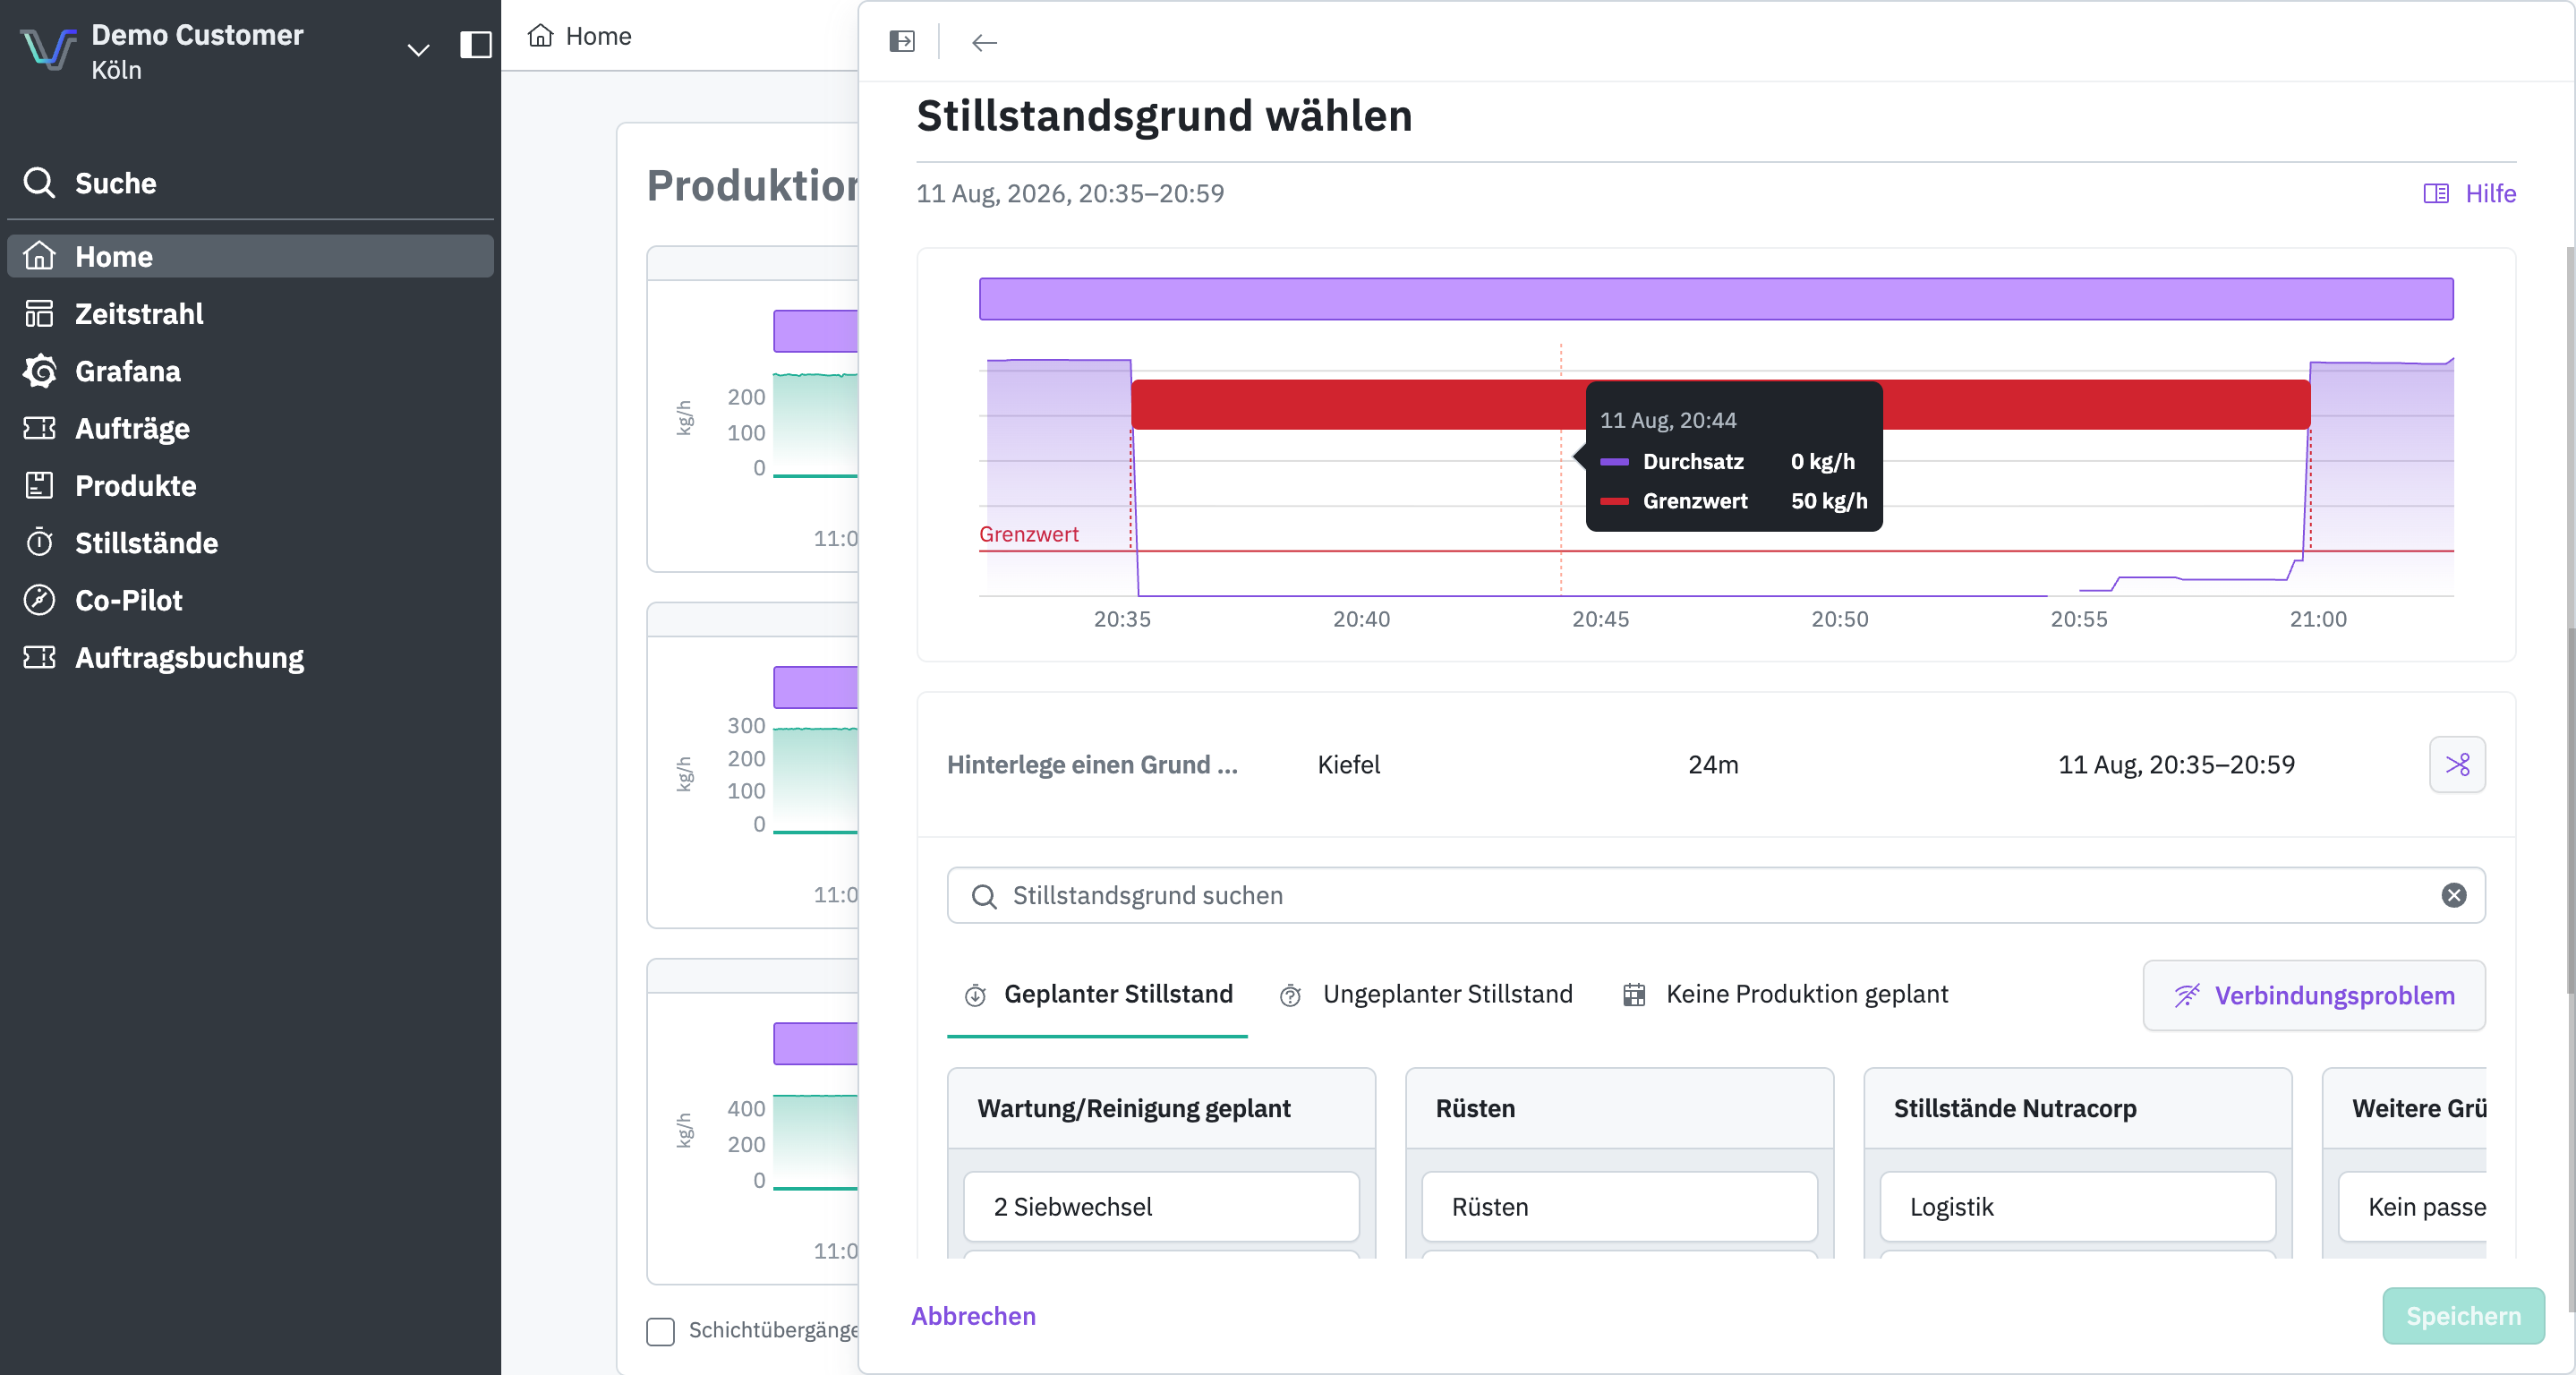Choose the Logistik reason
The height and width of the screenshot is (1375, 2576).
pos(2077,1207)
